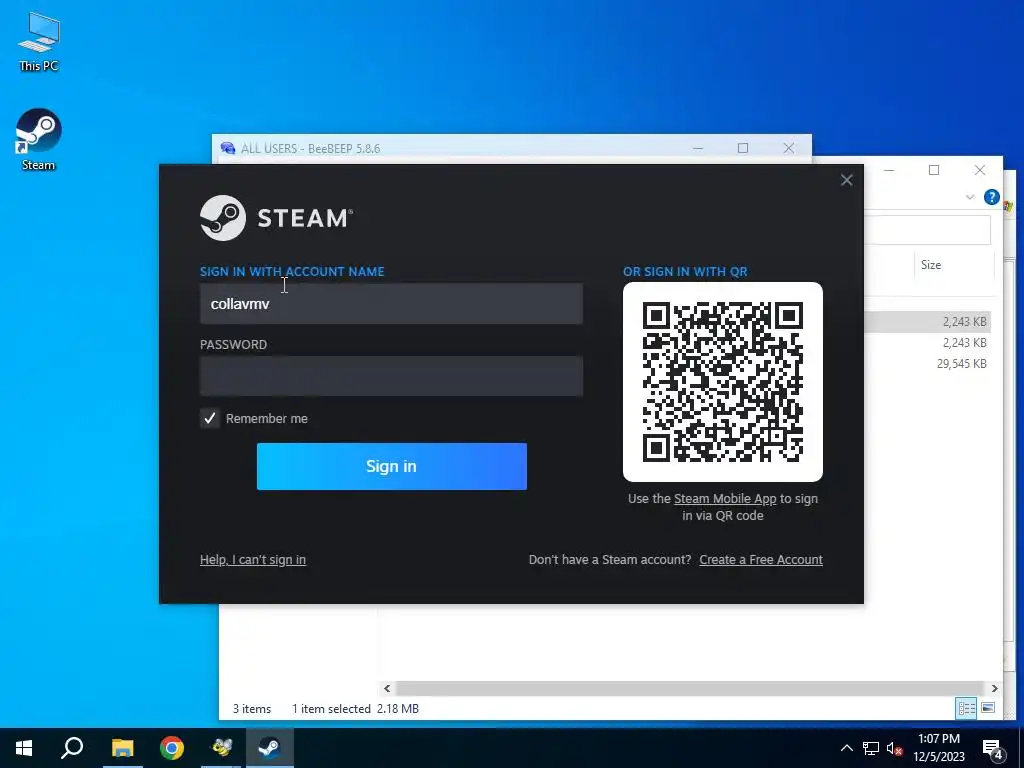Maximize the BeeBEEP window
Screen dimensions: 1024x768
coord(743,148)
